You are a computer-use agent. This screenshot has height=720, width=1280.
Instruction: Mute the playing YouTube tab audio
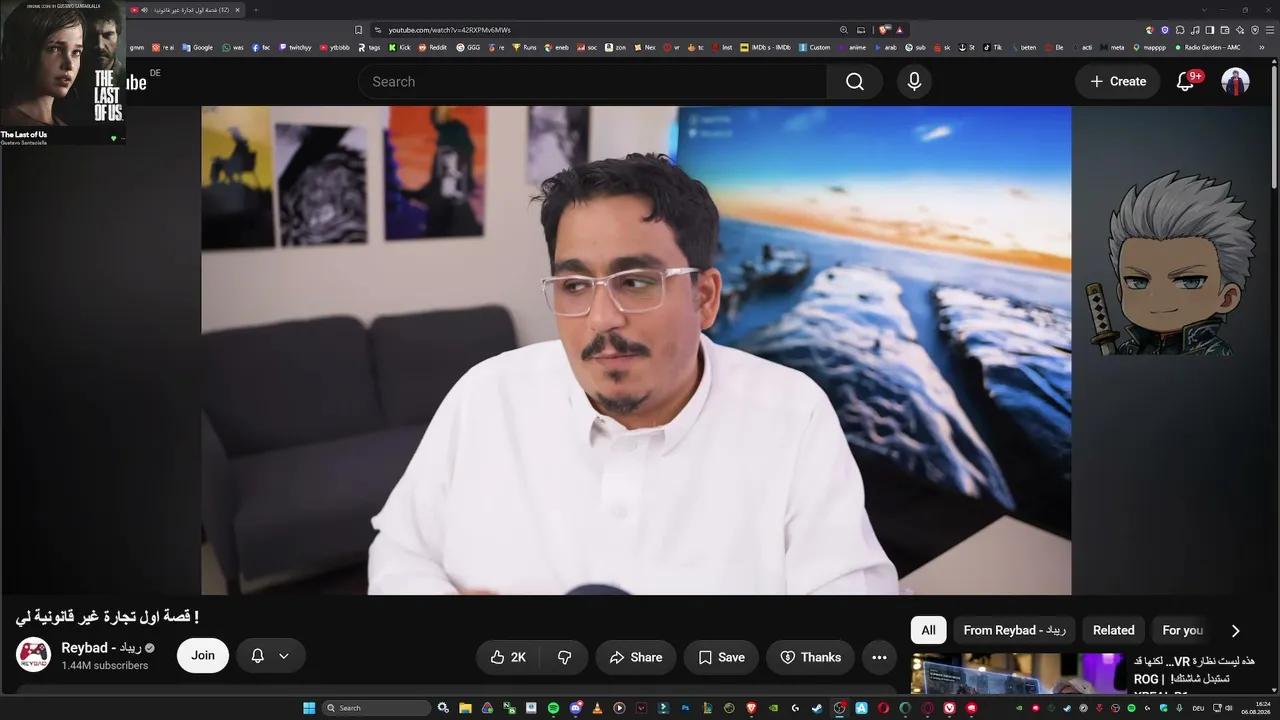pyautogui.click(x=144, y=10)
